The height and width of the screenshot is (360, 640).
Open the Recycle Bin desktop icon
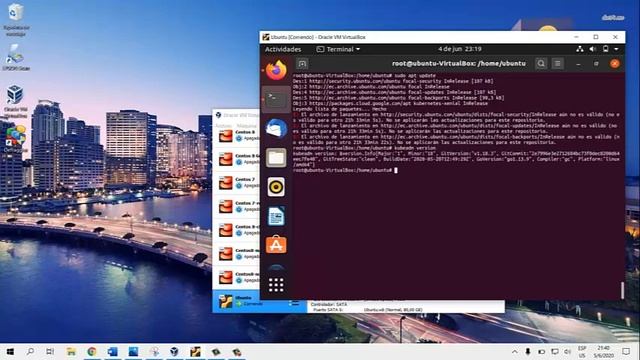16,19
